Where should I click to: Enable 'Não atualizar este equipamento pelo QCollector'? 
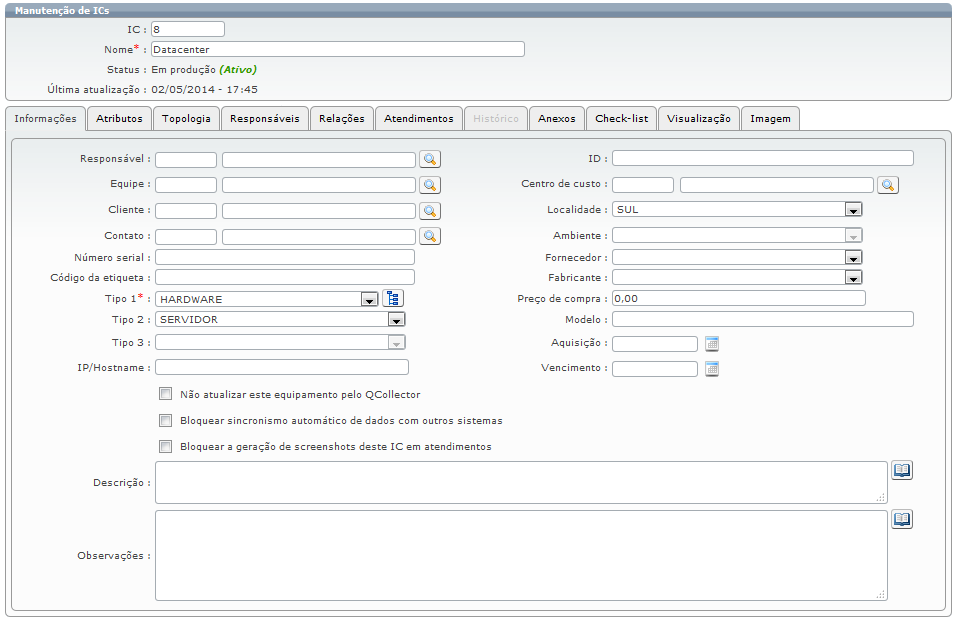pyautogui.click(x=165, y=394)
